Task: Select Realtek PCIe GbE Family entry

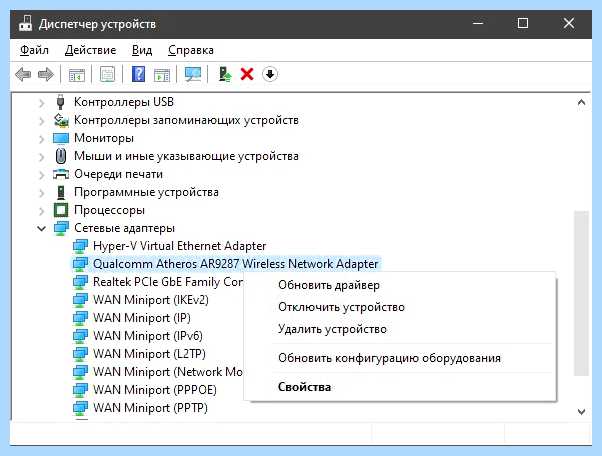Action: point(168,282)
